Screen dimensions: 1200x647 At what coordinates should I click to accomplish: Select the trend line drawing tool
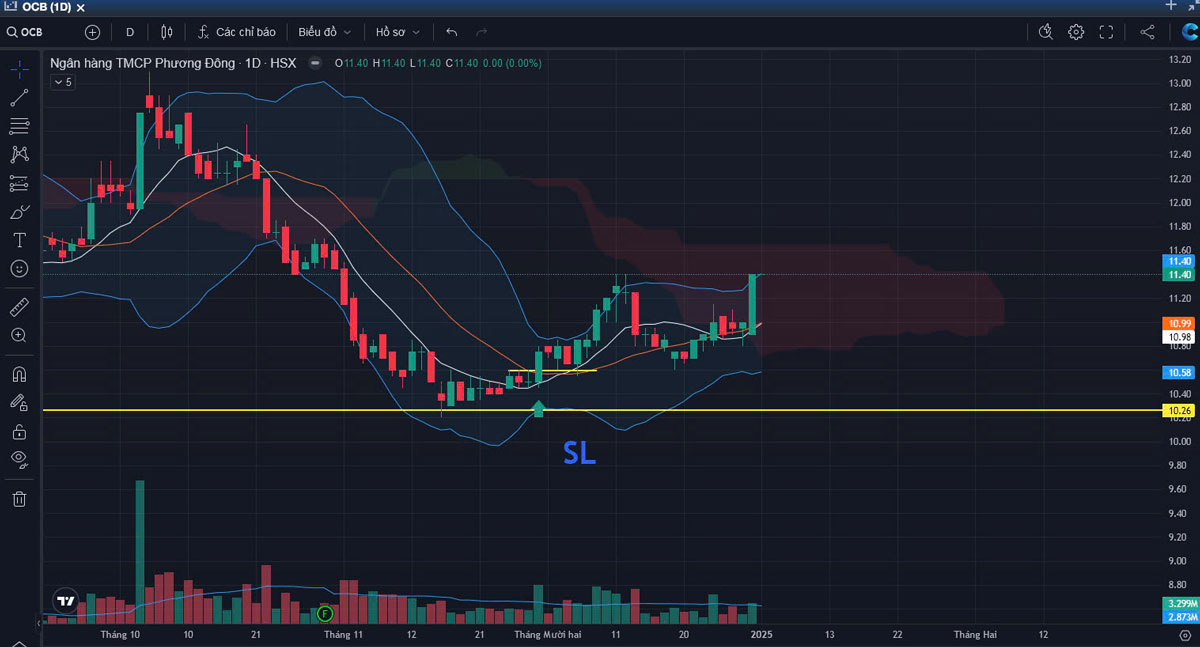[x=19, y=98]
